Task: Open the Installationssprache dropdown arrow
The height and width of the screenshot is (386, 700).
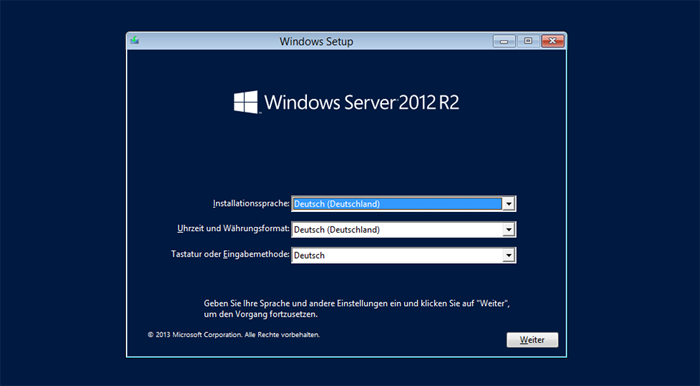Action: point(508,204)
